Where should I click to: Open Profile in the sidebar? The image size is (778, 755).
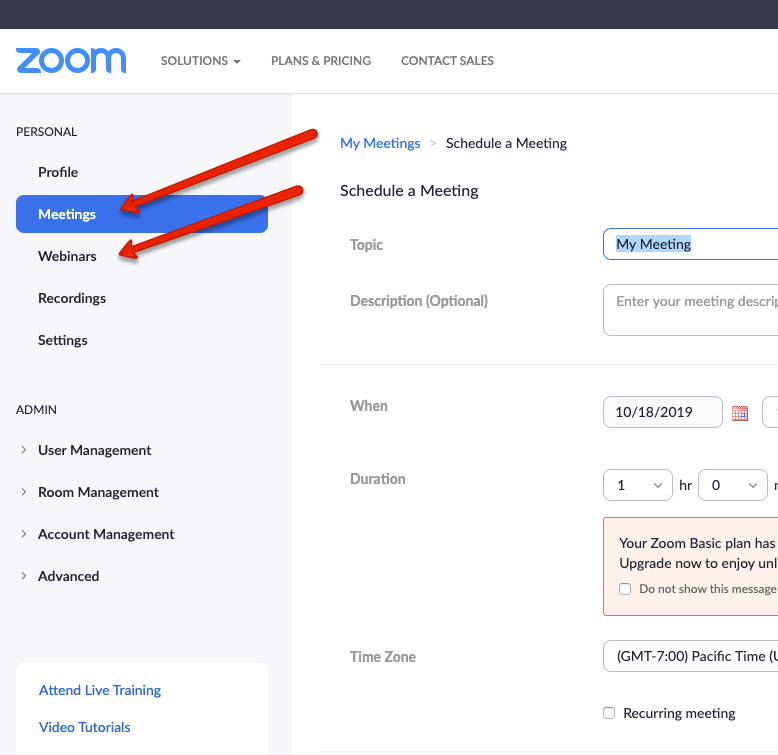58,172
